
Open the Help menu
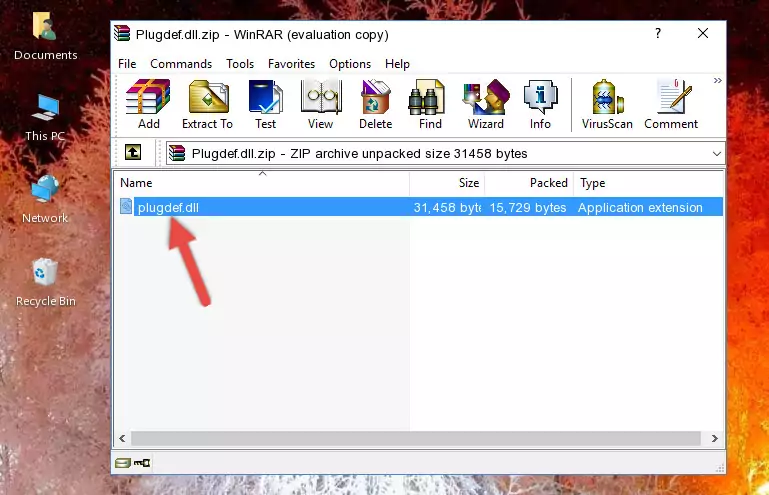(x=397, y=64)
